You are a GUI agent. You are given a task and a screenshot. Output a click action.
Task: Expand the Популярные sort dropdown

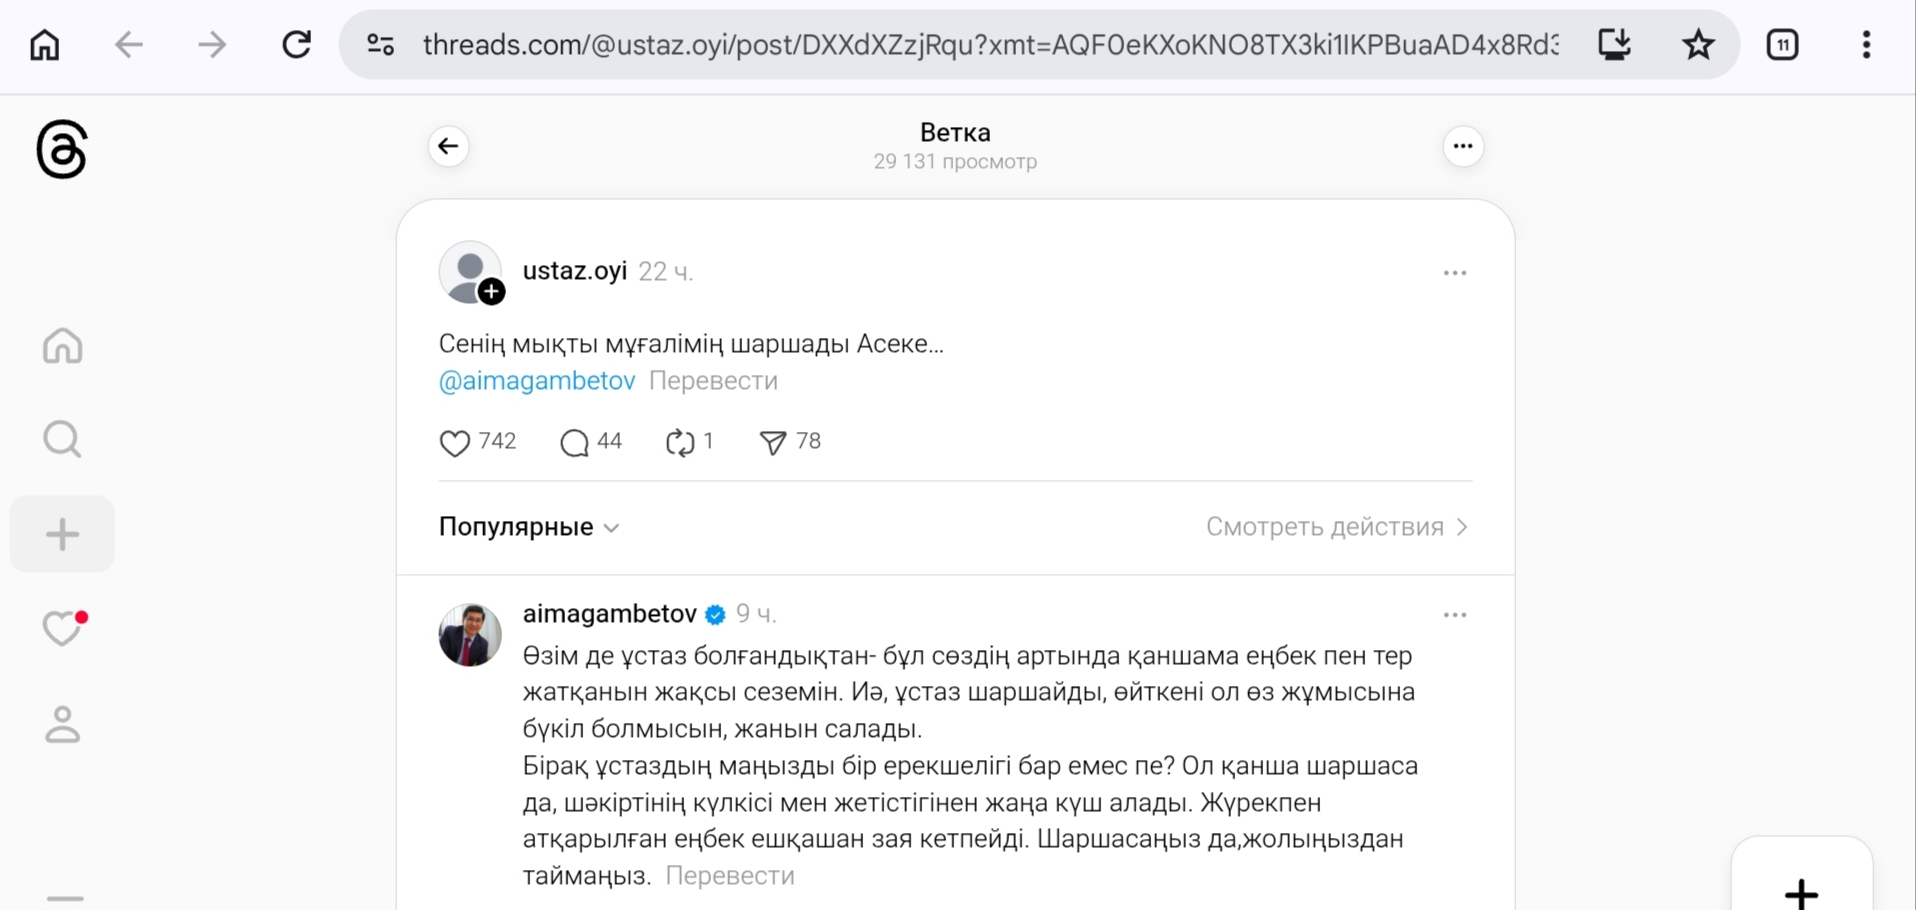pos(529,527)
